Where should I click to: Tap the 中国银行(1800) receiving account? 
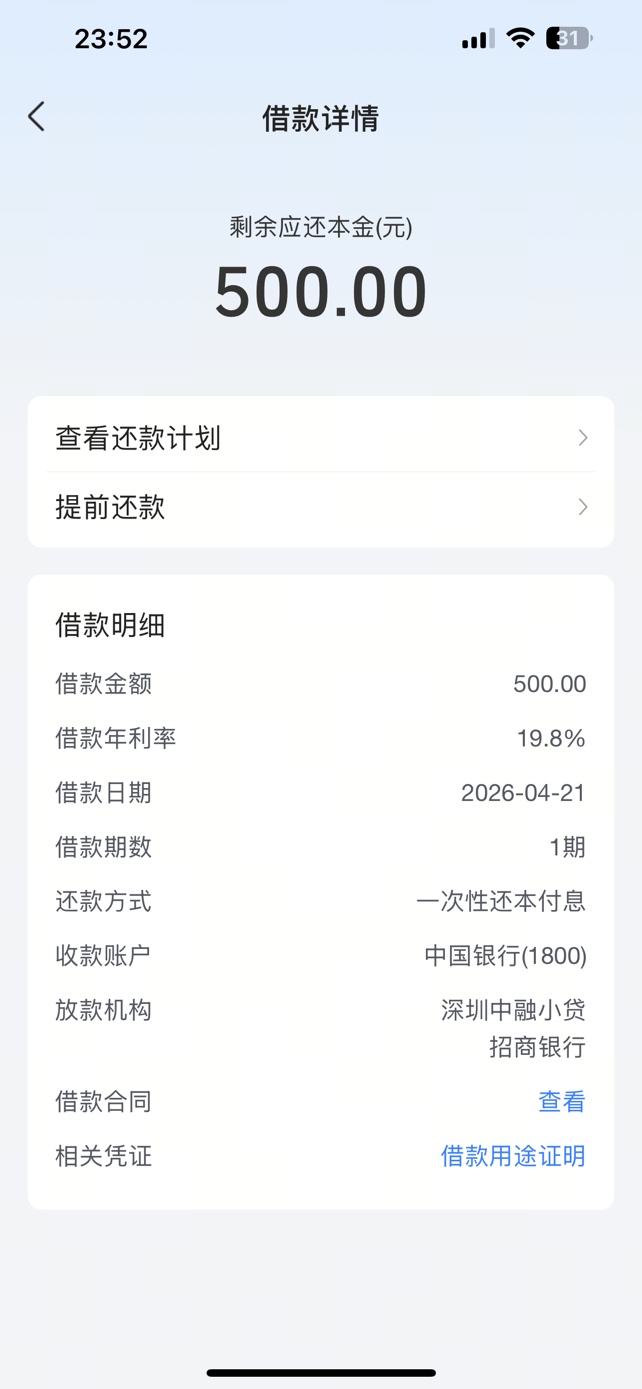pos(505,956)
